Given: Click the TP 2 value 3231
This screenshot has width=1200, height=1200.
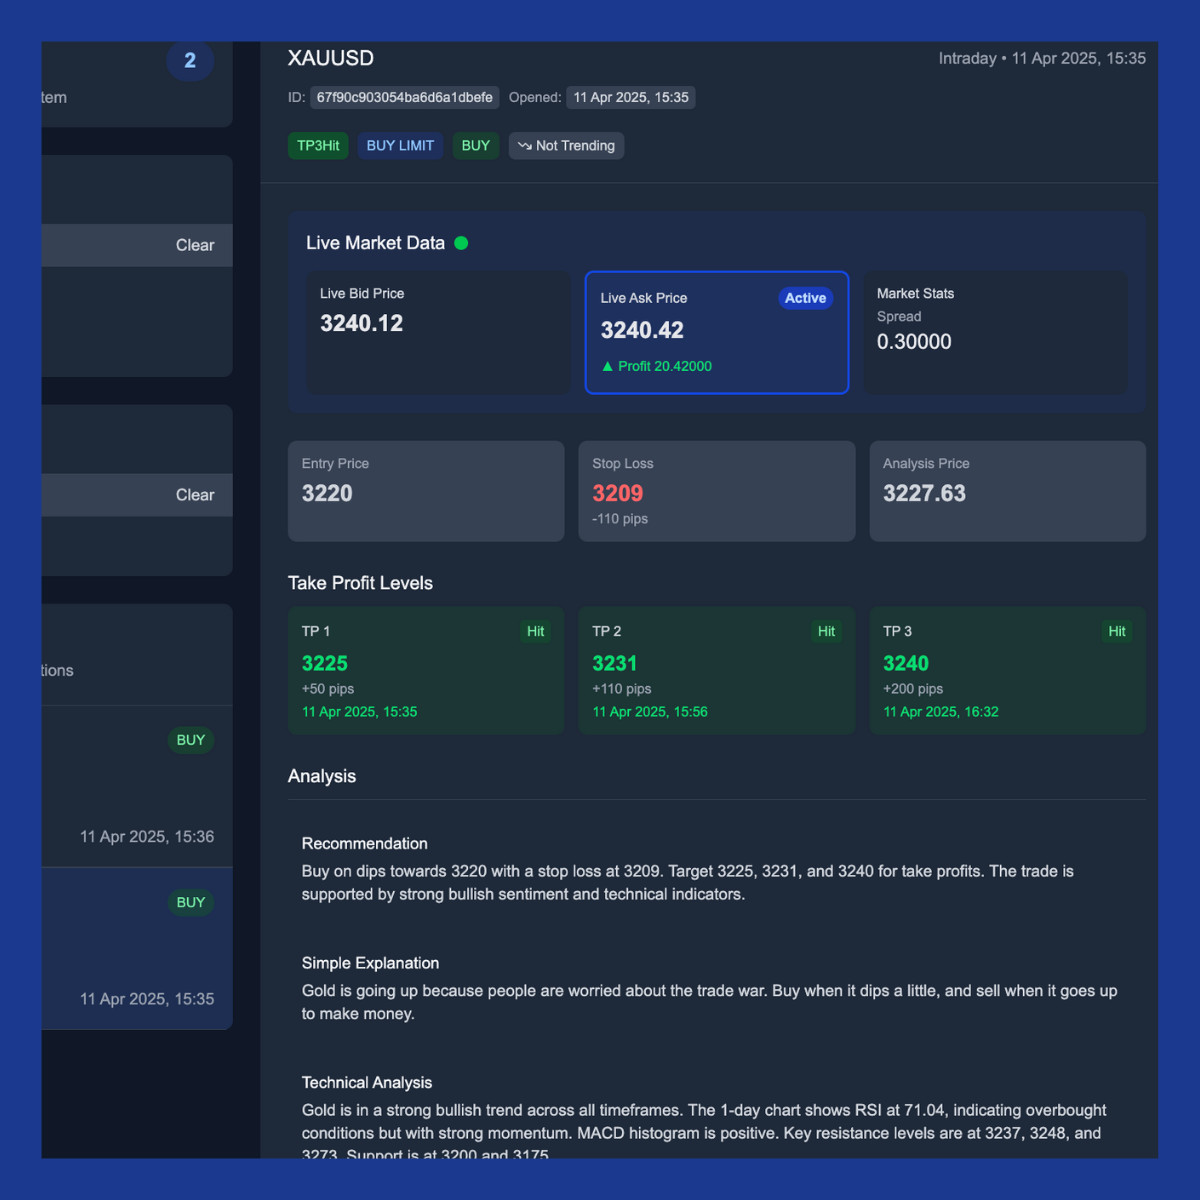Looking at the screenshot, I should pyautogui.click(x=614, y=663).
